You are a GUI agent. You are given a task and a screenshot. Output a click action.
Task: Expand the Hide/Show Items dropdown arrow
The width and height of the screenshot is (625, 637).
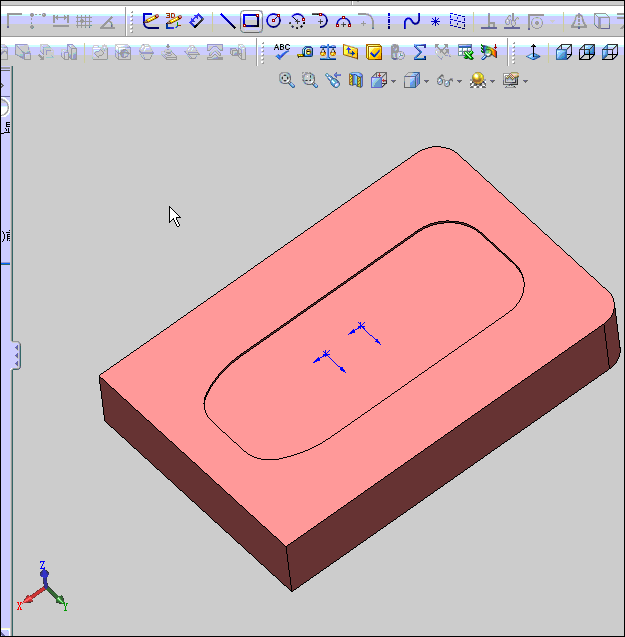(459, 82)
